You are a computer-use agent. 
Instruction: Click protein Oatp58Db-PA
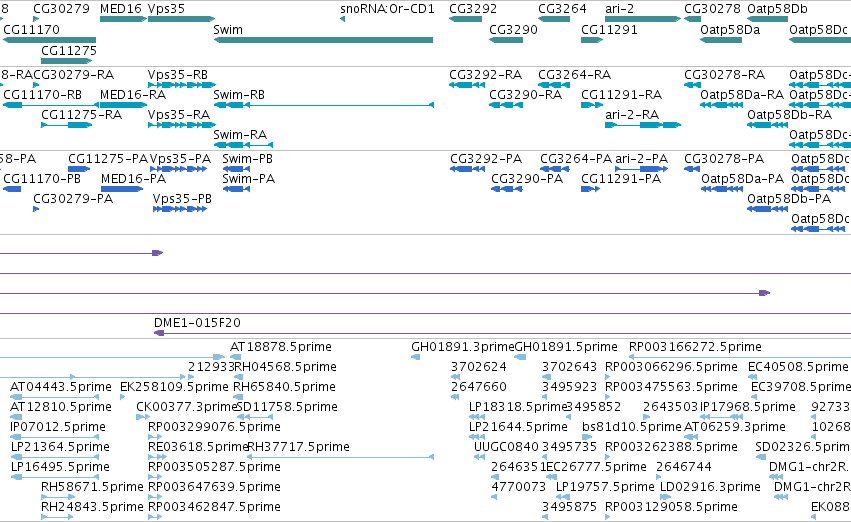tap(767, 209)
